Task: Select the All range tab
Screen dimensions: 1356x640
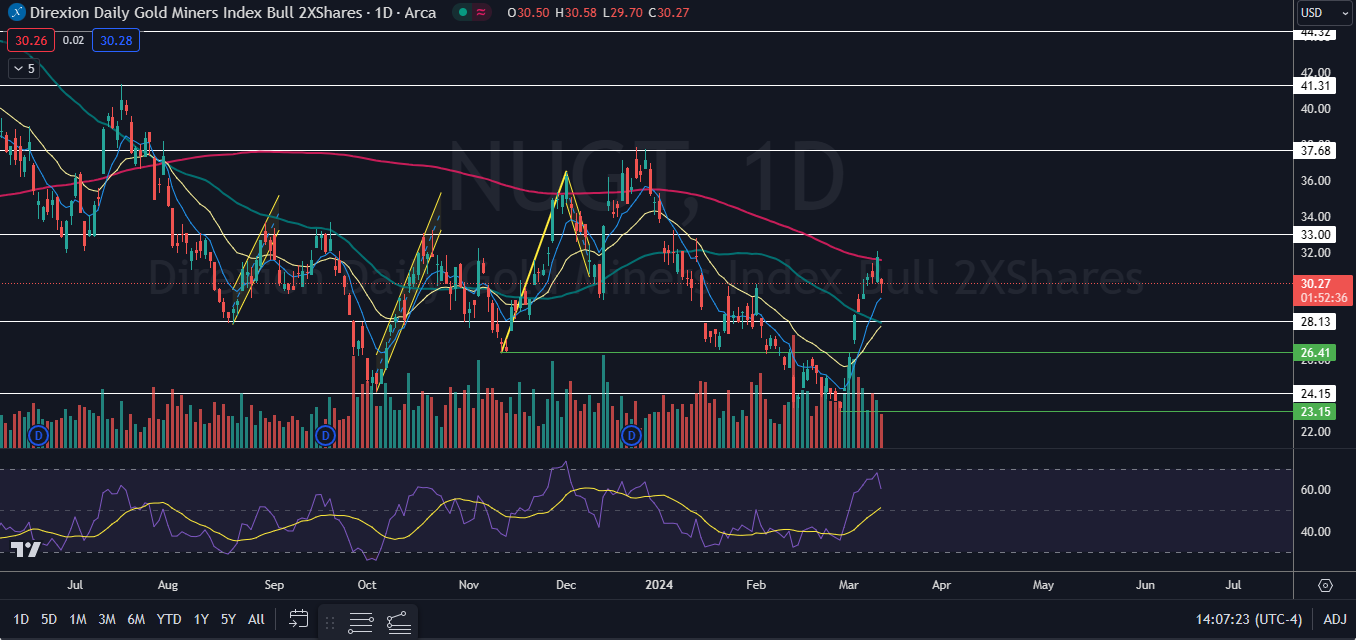Action: click(256, 619)
